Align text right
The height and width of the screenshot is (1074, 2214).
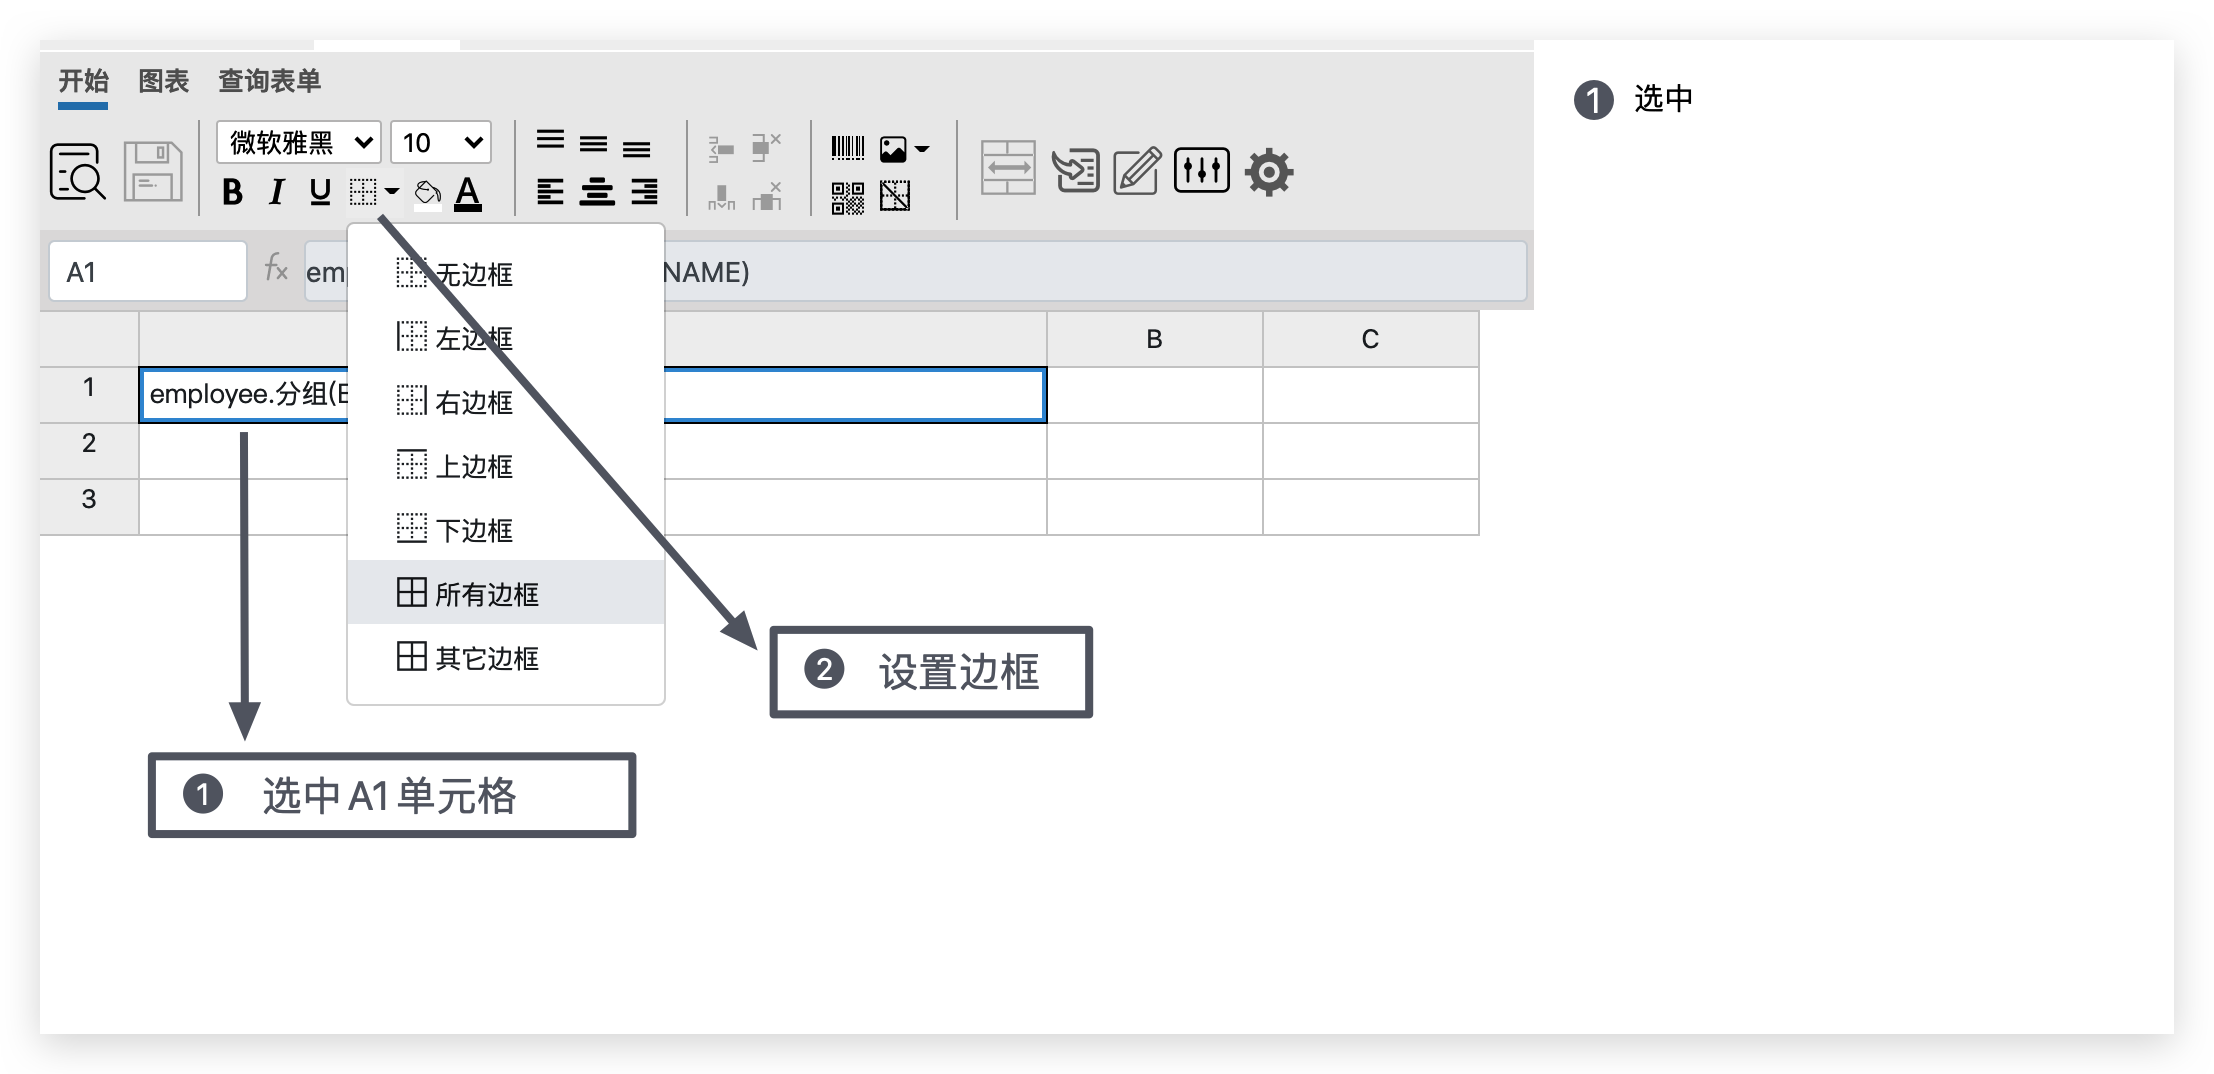tap(644, 191)
